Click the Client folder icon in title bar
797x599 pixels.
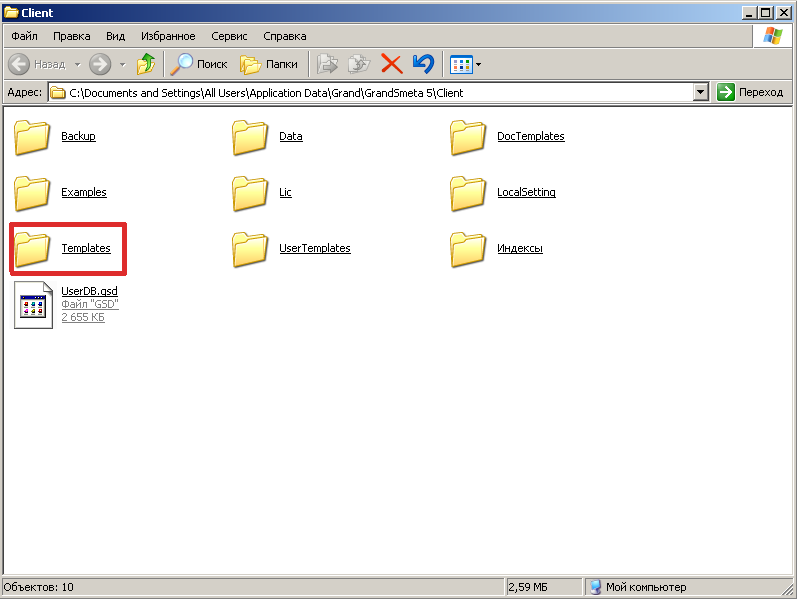pos(11,12)
